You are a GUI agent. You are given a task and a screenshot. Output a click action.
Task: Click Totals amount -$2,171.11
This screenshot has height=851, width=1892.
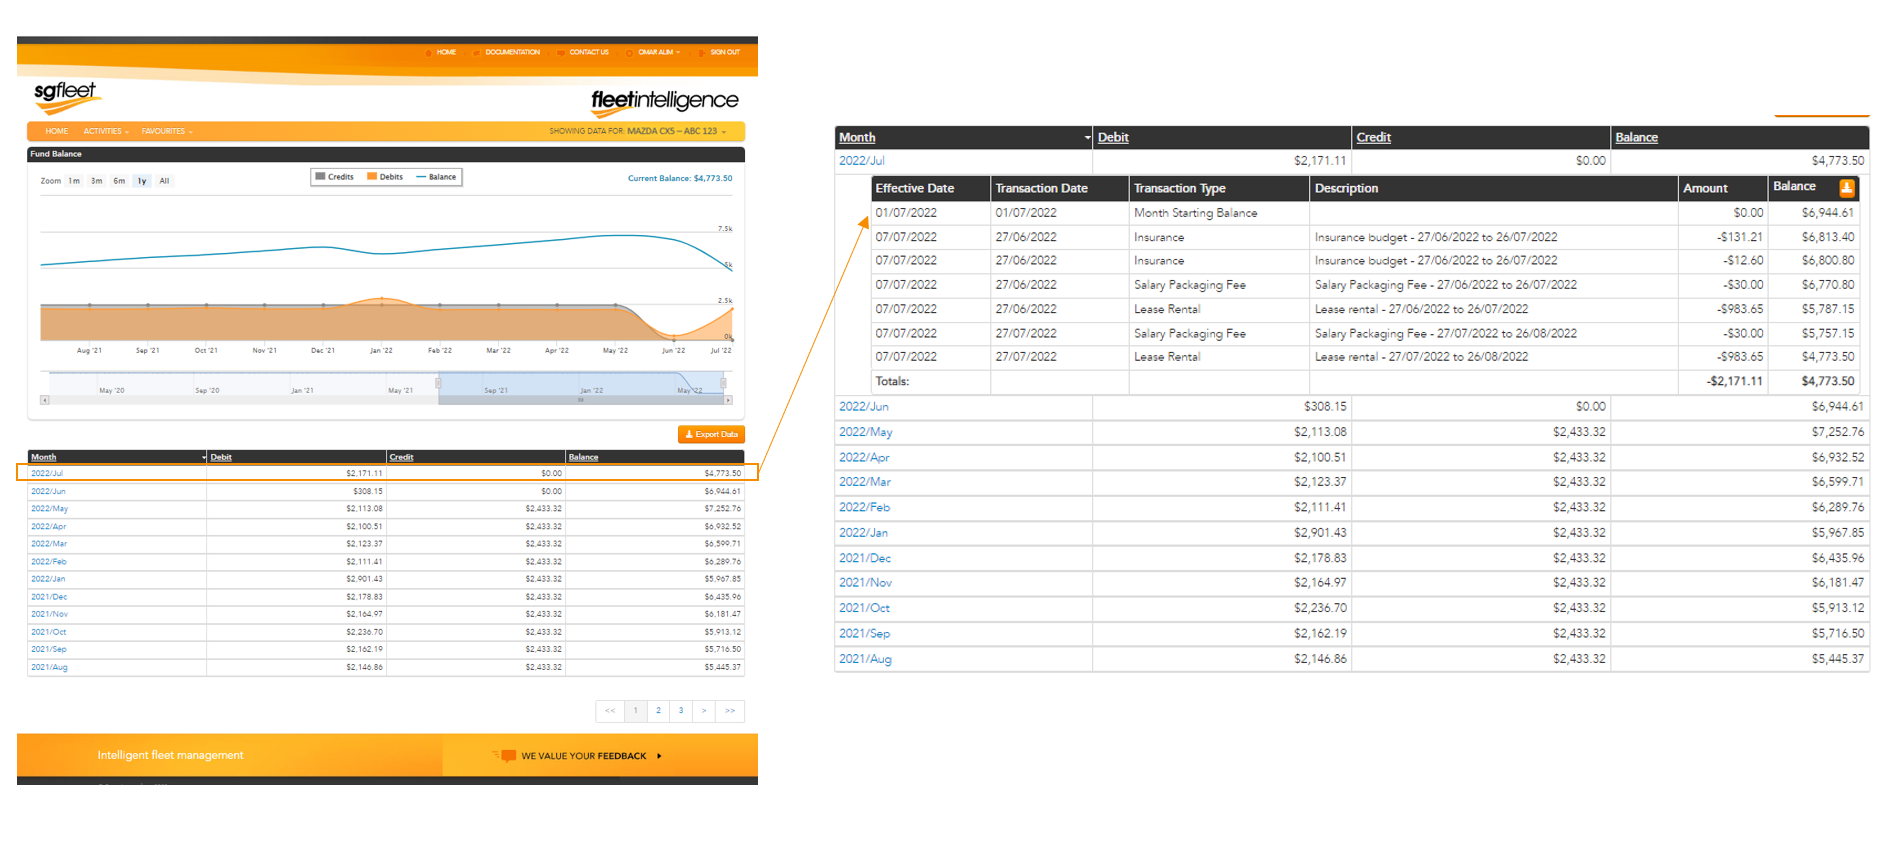tap(1734, 381)
